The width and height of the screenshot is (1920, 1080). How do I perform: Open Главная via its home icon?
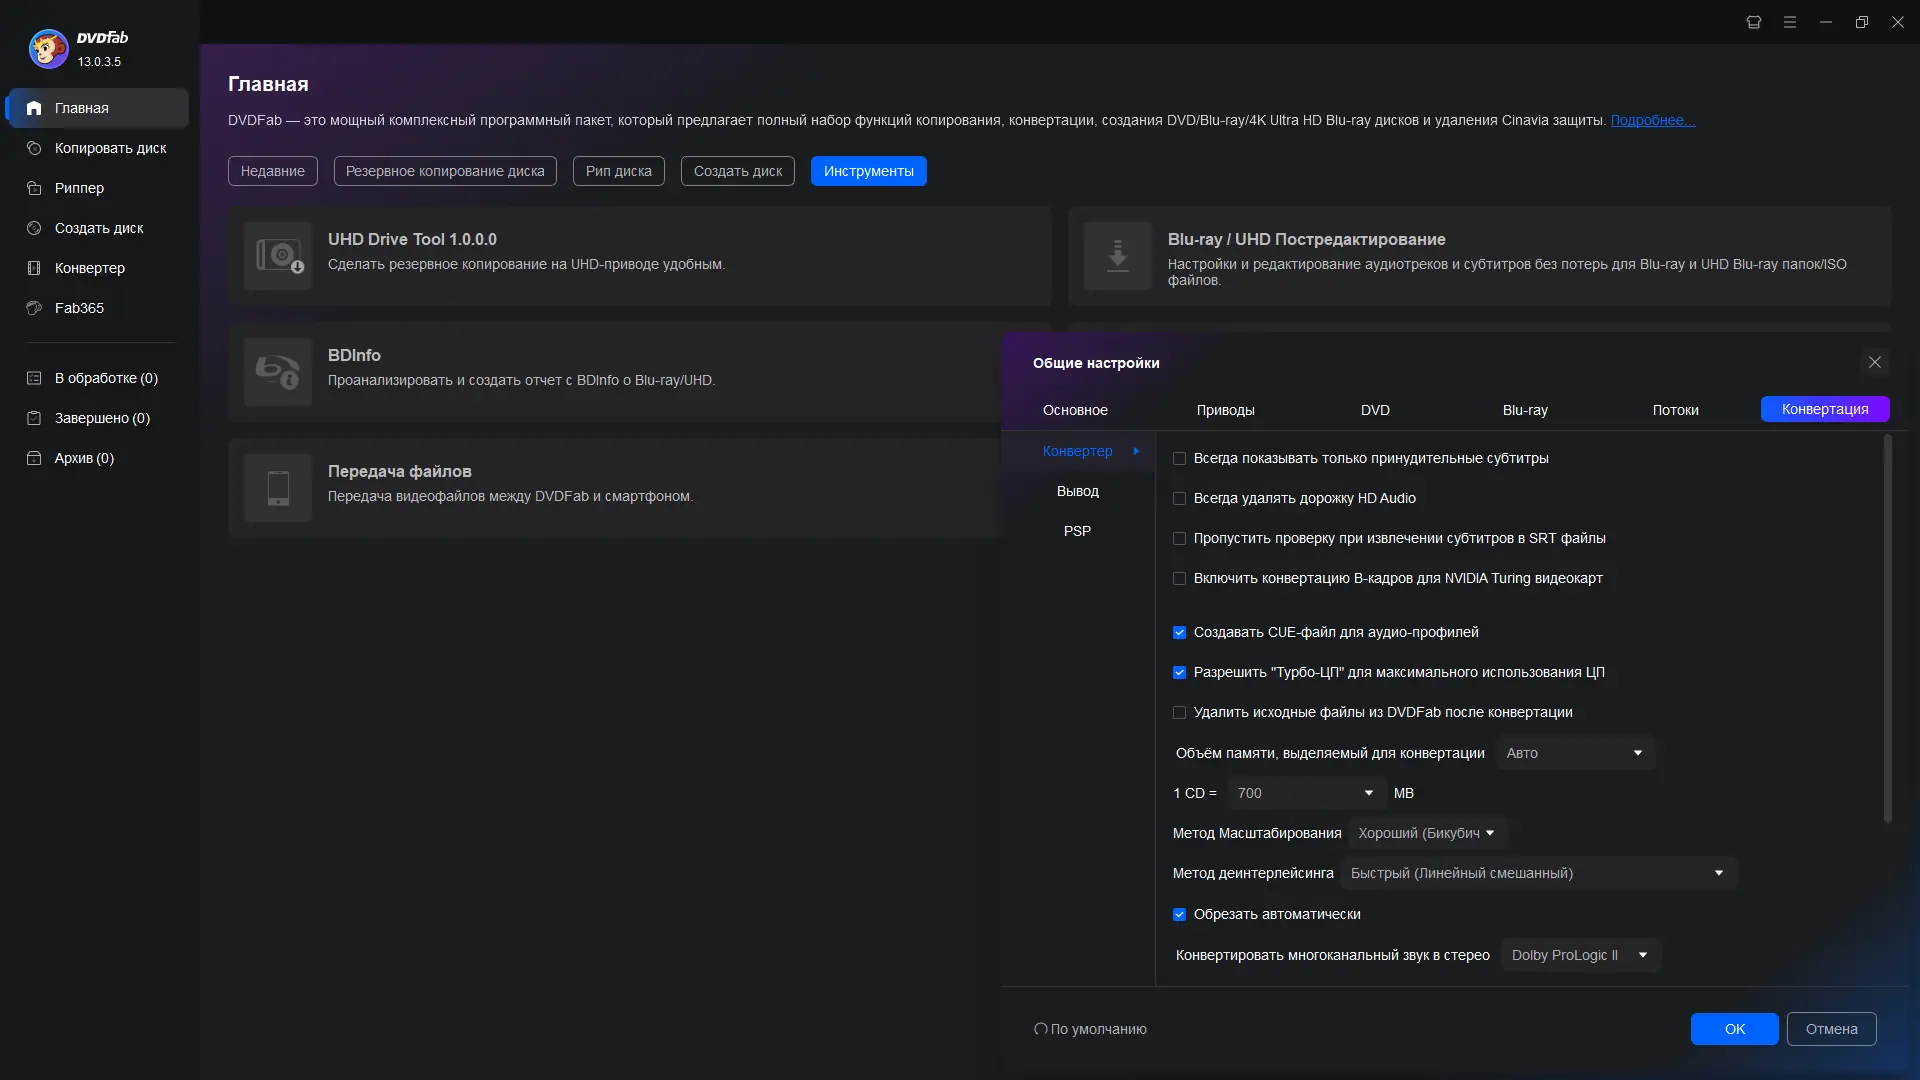34,108
